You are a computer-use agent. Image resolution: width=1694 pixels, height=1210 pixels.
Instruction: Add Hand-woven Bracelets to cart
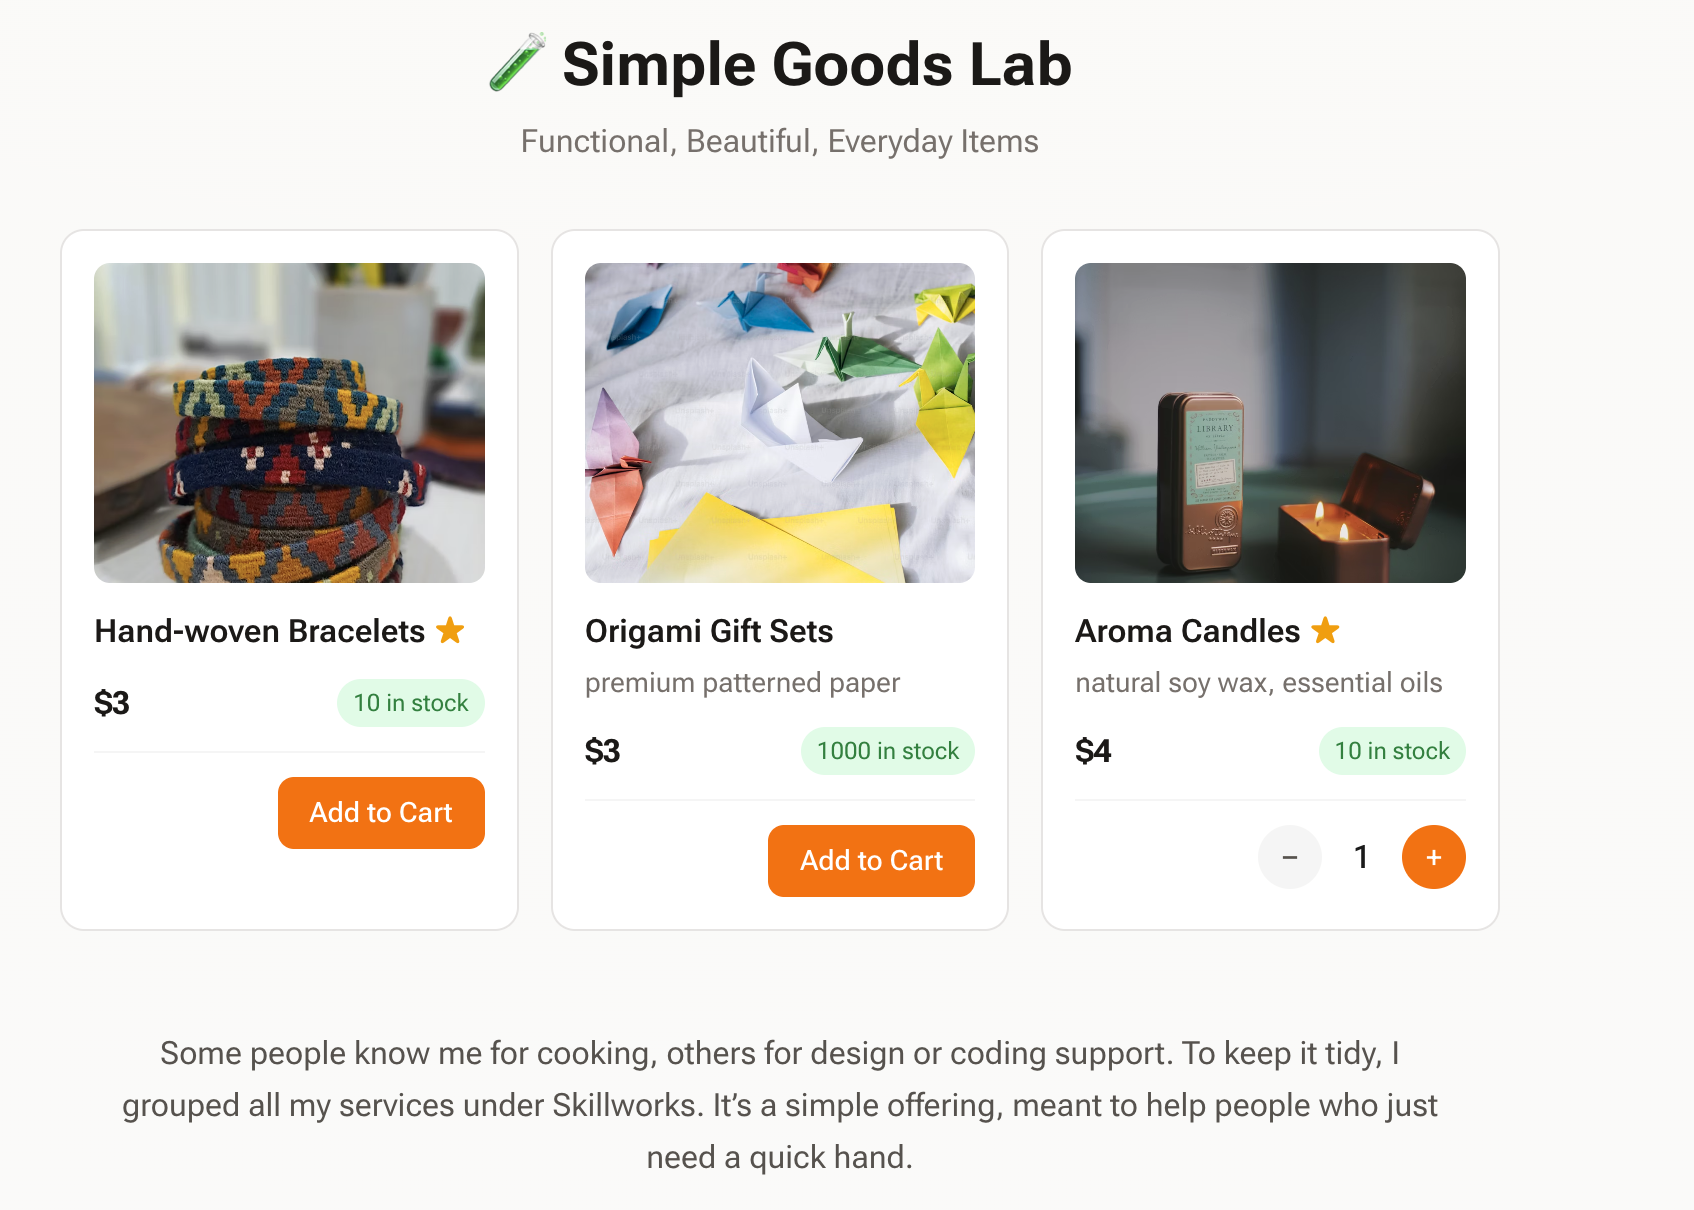[381, 813]
